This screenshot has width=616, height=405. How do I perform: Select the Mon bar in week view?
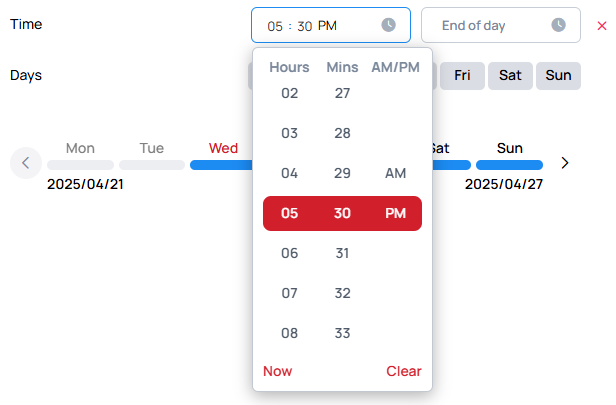click(81, 165)
